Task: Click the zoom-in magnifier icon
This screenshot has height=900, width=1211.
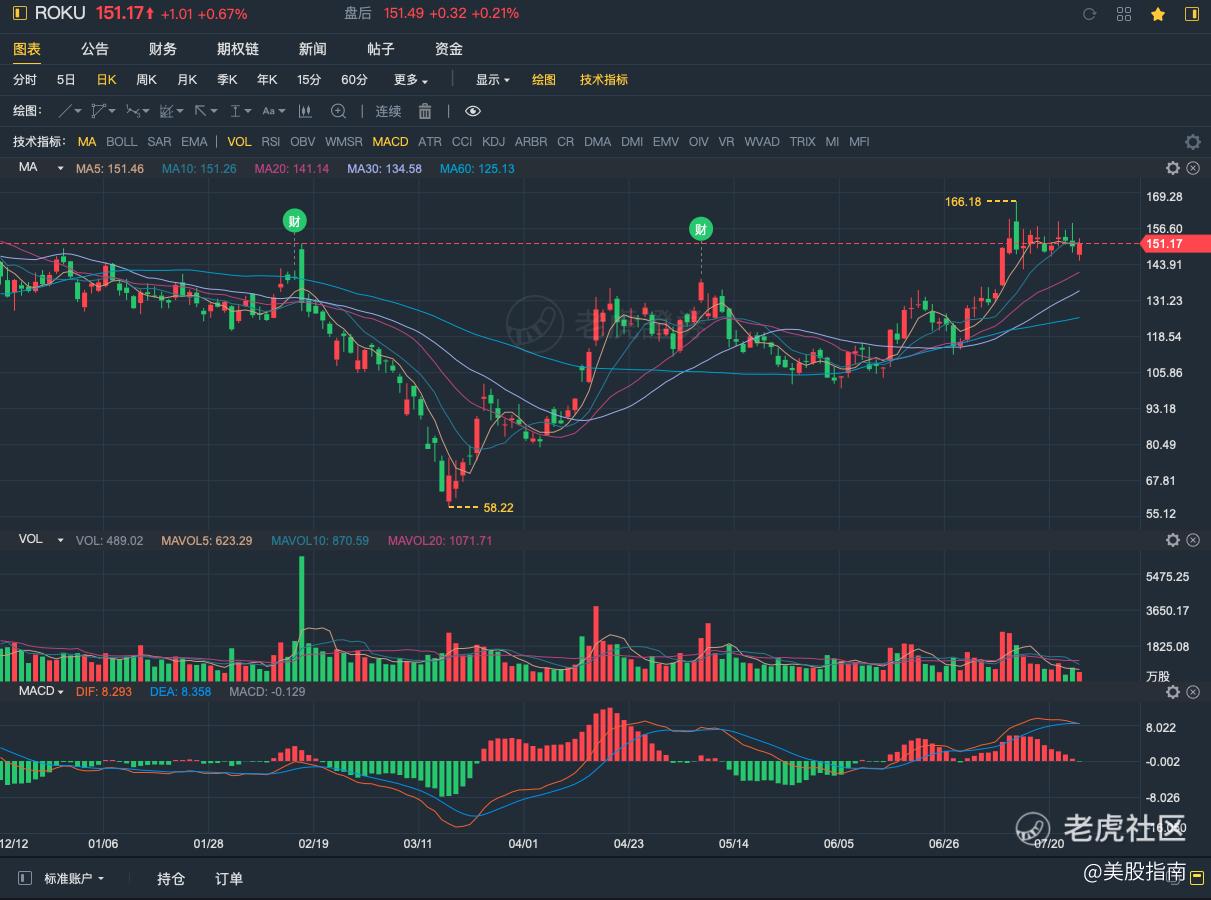Action: (338, 111)
